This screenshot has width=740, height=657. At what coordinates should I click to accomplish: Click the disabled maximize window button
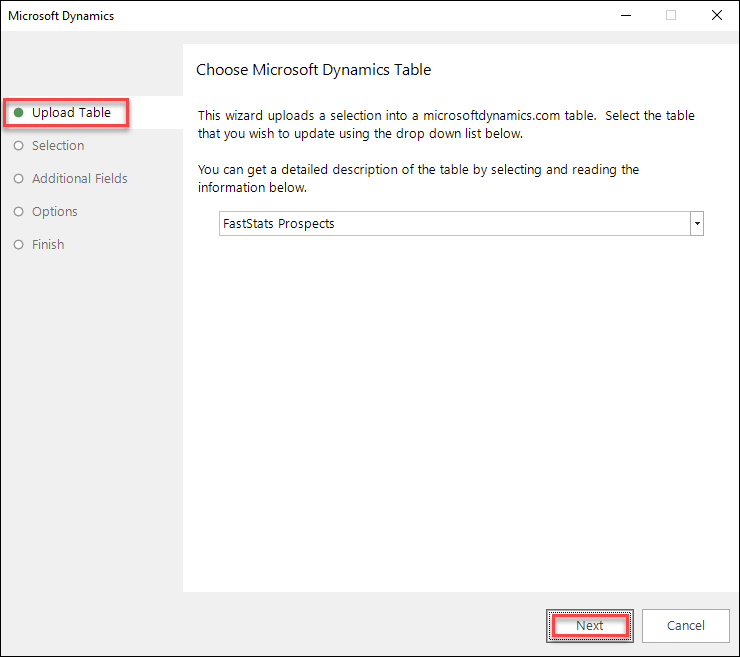(x=671, y=15)
